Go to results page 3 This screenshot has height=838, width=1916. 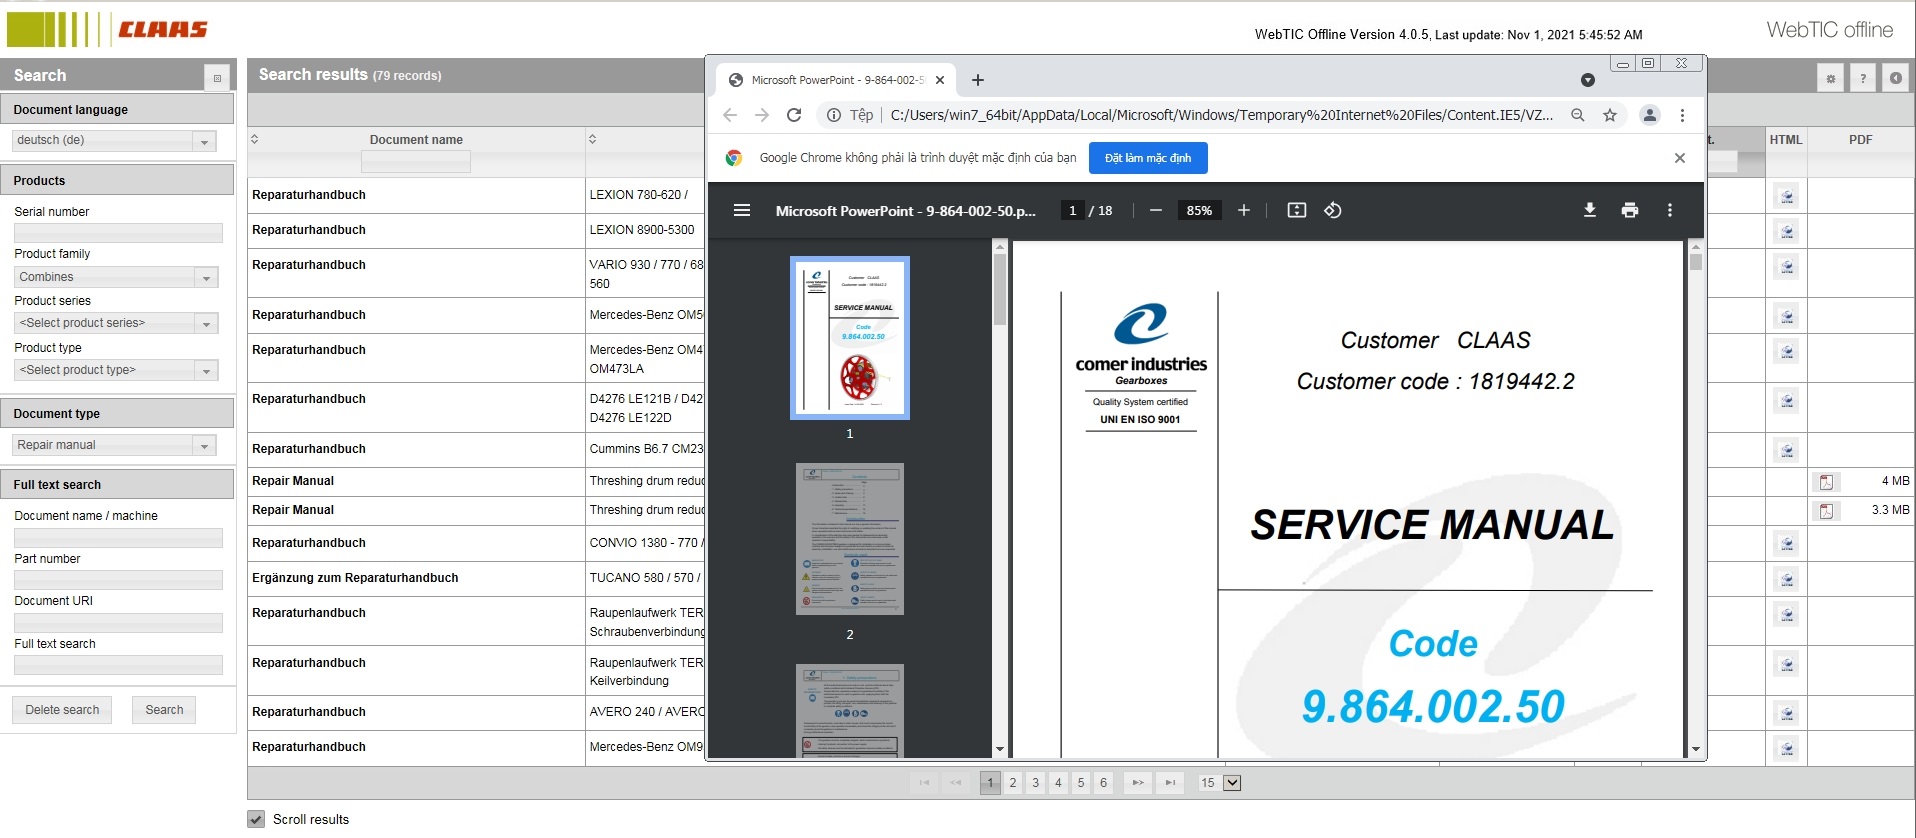[x=1036, y=783]
